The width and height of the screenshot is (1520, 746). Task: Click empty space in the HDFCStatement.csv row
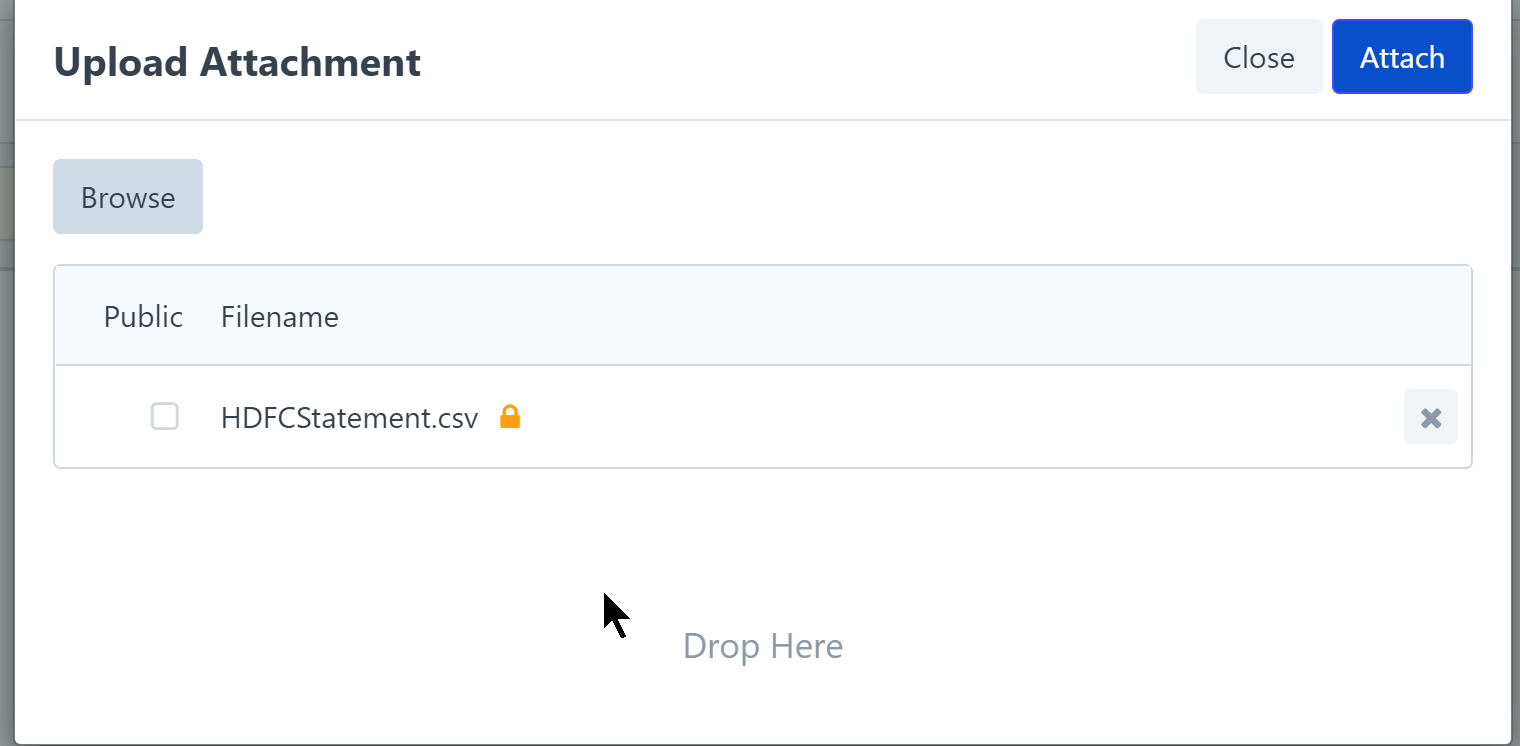[950, 416]
